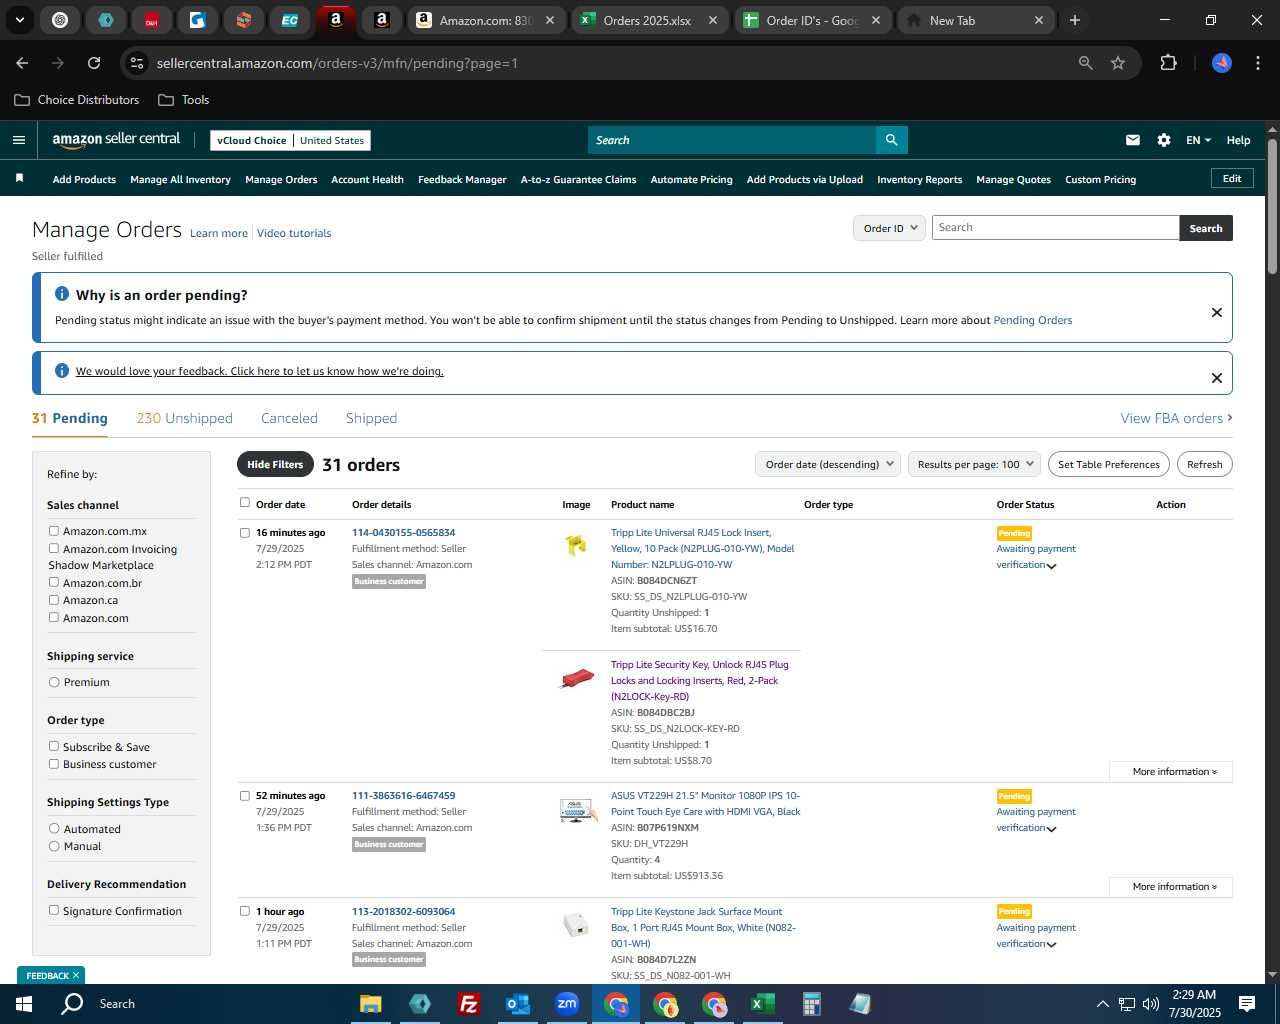This screenshot has height=1024, width=1280.
Task: Toggle the Amazon.com.br checkbox
Action: [x=54, y=582]
